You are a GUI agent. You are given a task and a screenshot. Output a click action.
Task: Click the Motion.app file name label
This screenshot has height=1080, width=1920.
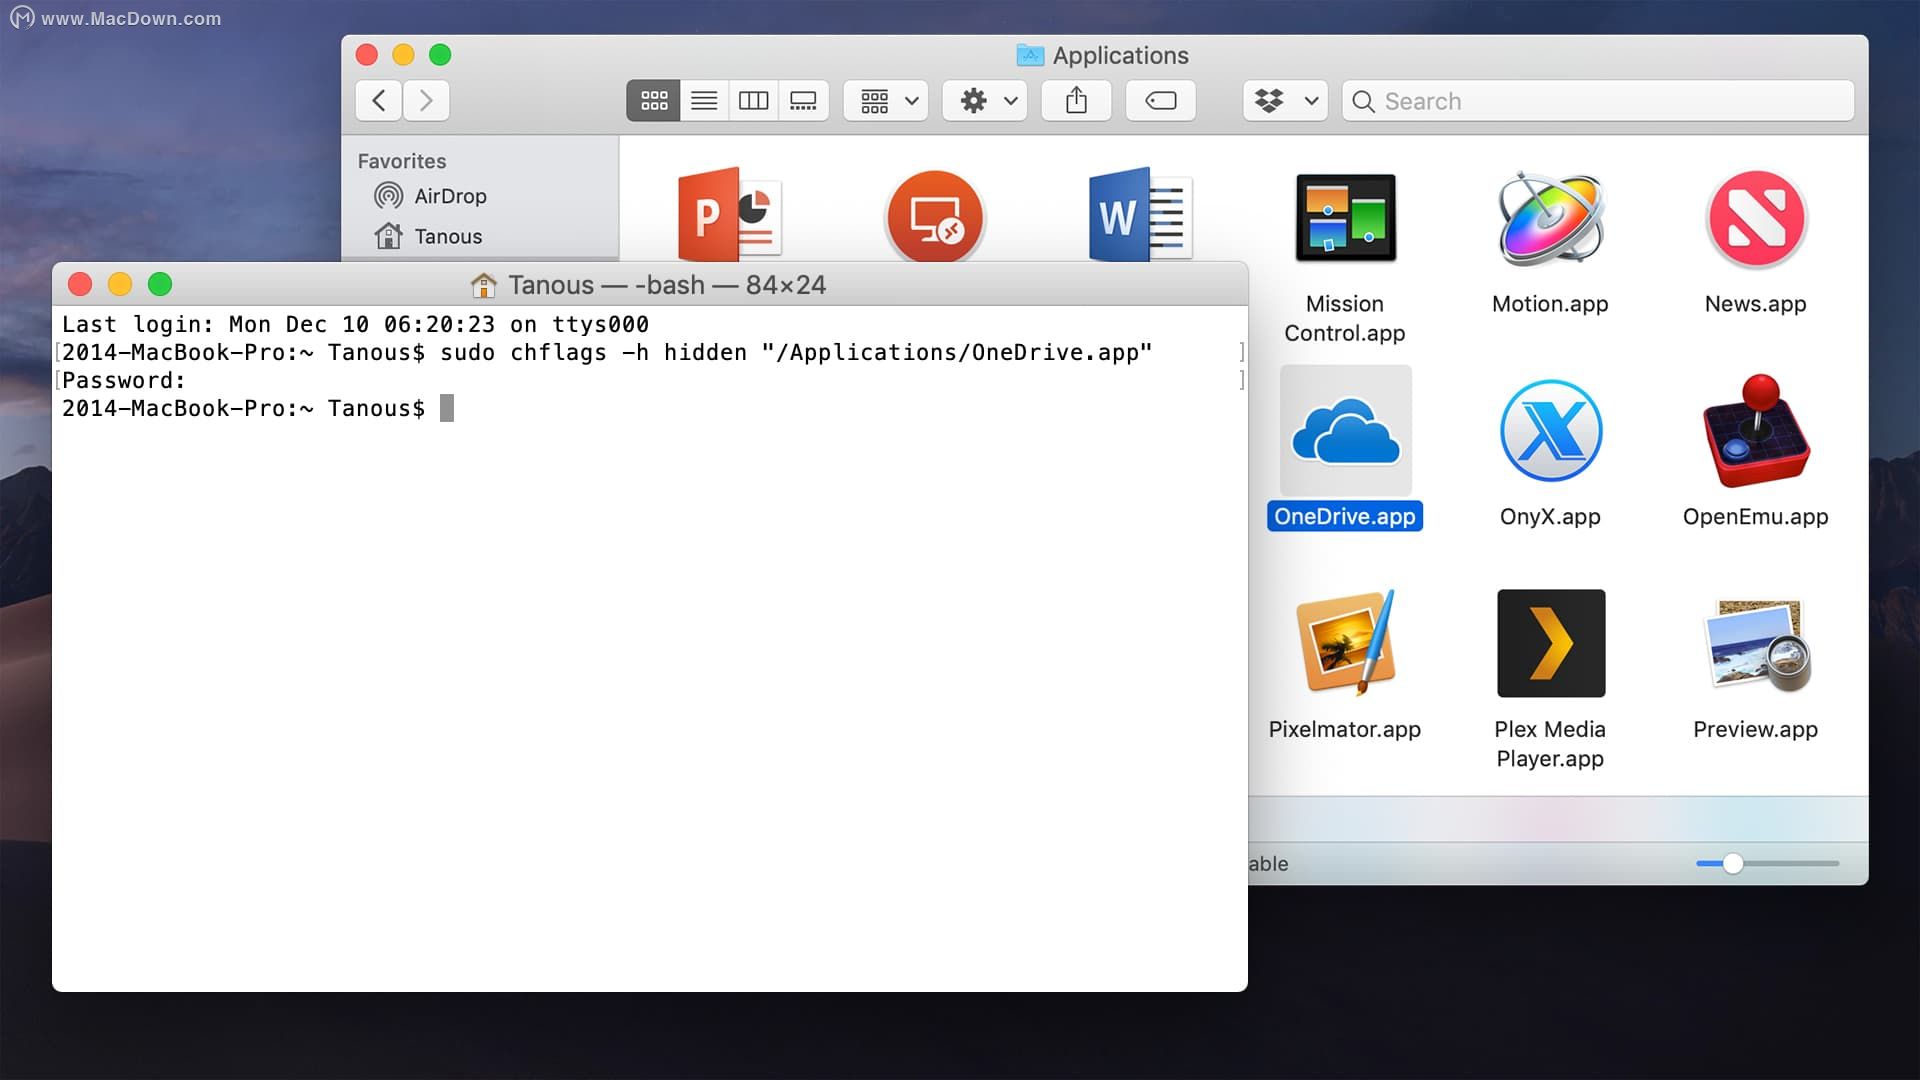(x=1550, y=304)
